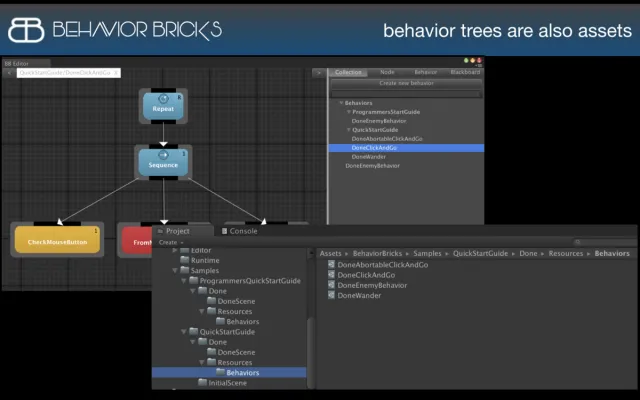Collapse ProgrammersStartGuide group in Collection panel

(349, 112)
